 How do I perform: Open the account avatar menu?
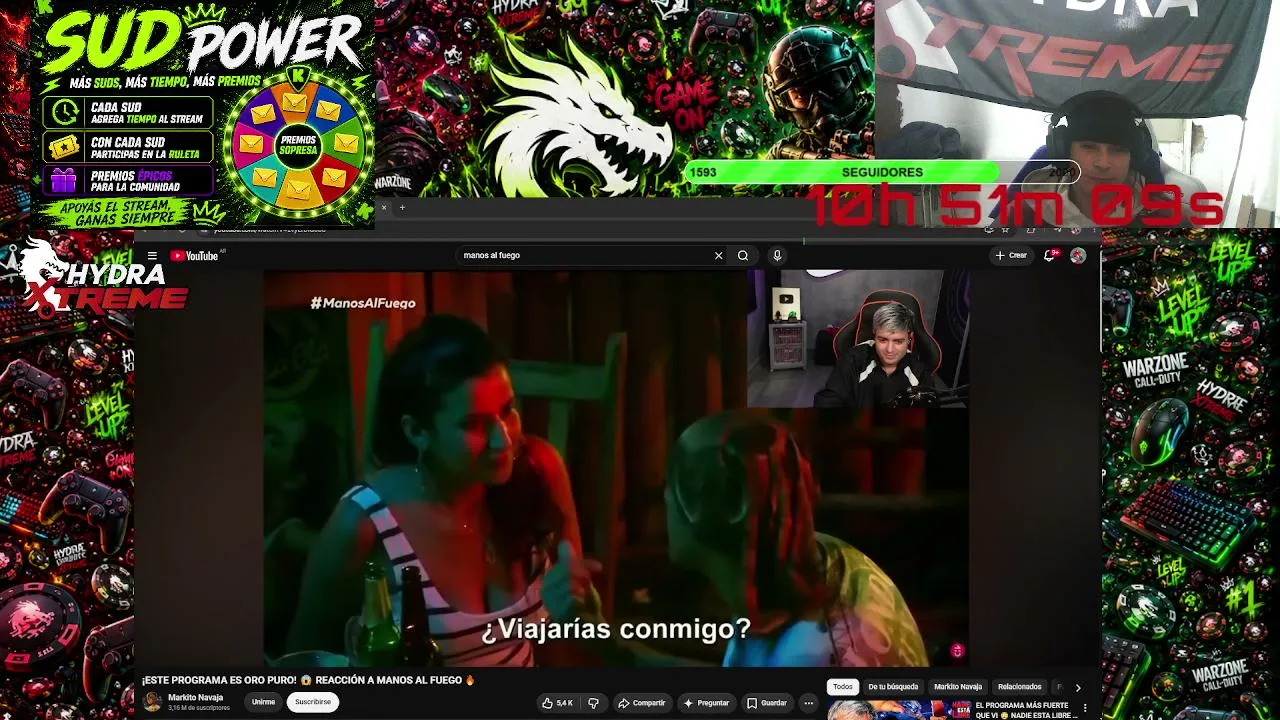[x=1078, y=256]
